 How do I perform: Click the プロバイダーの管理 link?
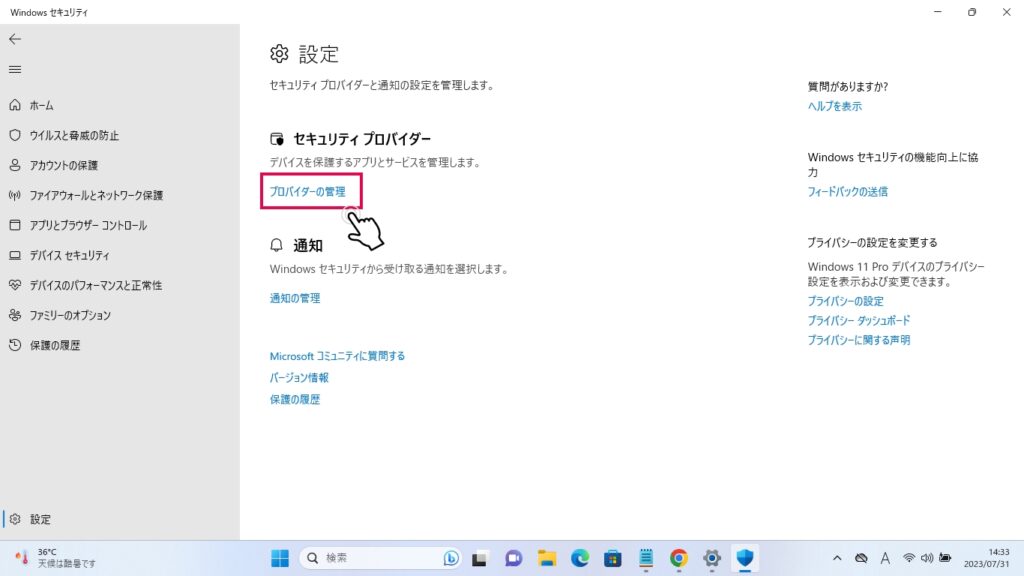[308, 191]
